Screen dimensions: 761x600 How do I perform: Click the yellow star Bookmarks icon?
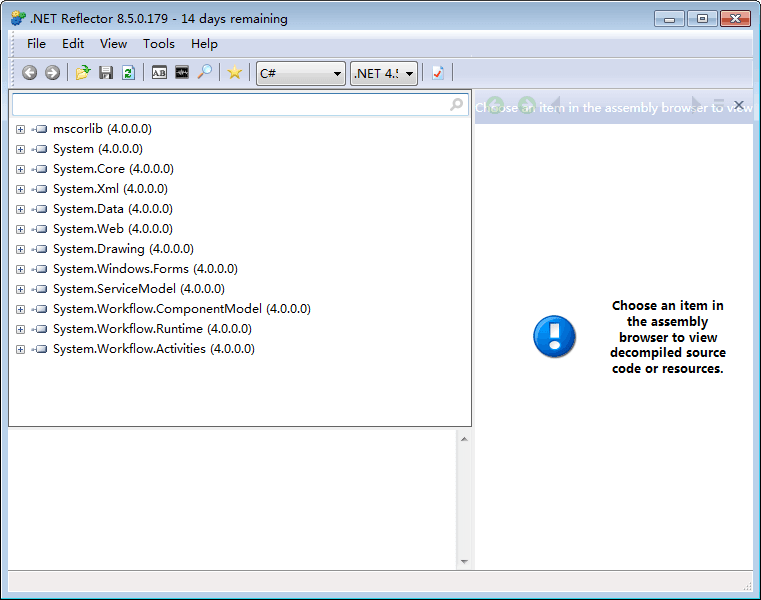(x=234, y=73)
